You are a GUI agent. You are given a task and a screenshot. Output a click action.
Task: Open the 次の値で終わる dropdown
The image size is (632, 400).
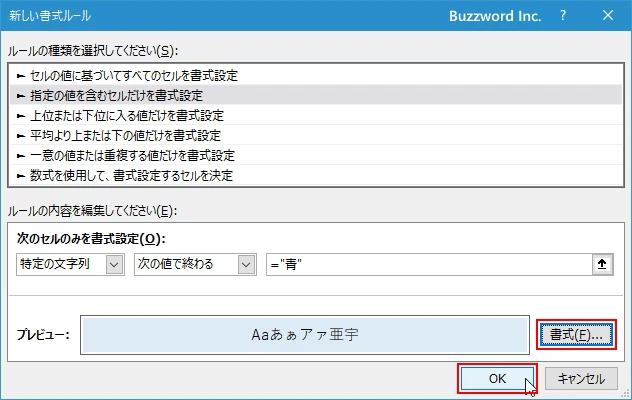coord(195,265)
